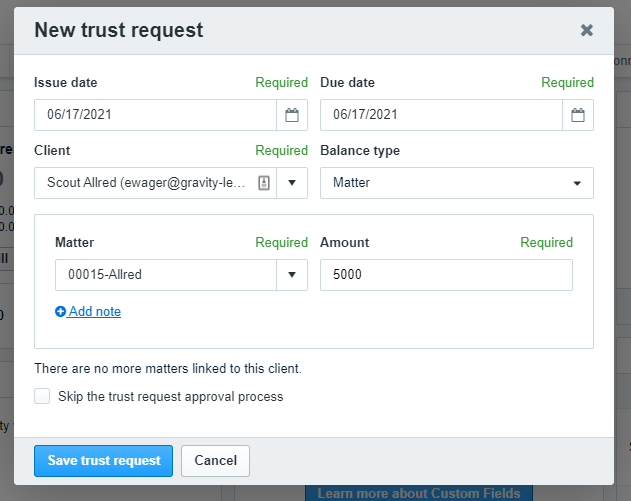Image resolution: width=631 pixels, height=501 pixels.
Task: Select the Client field with Scout Allred
Action: [145, 183]
